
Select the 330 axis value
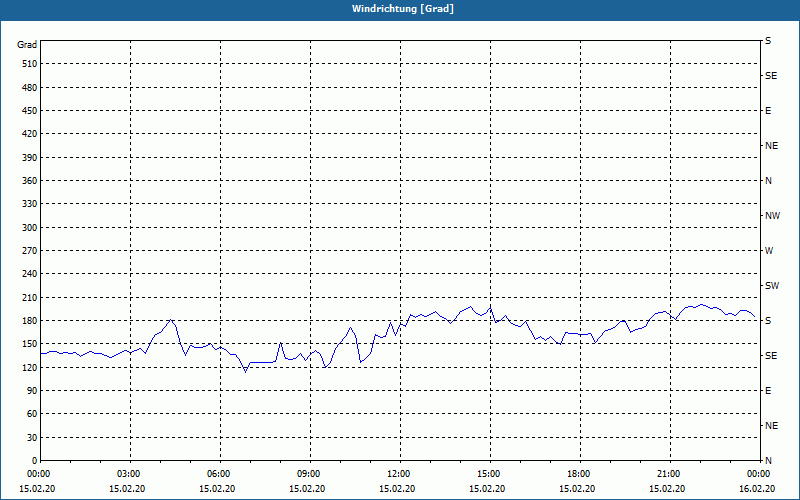(x=30, y=204)
